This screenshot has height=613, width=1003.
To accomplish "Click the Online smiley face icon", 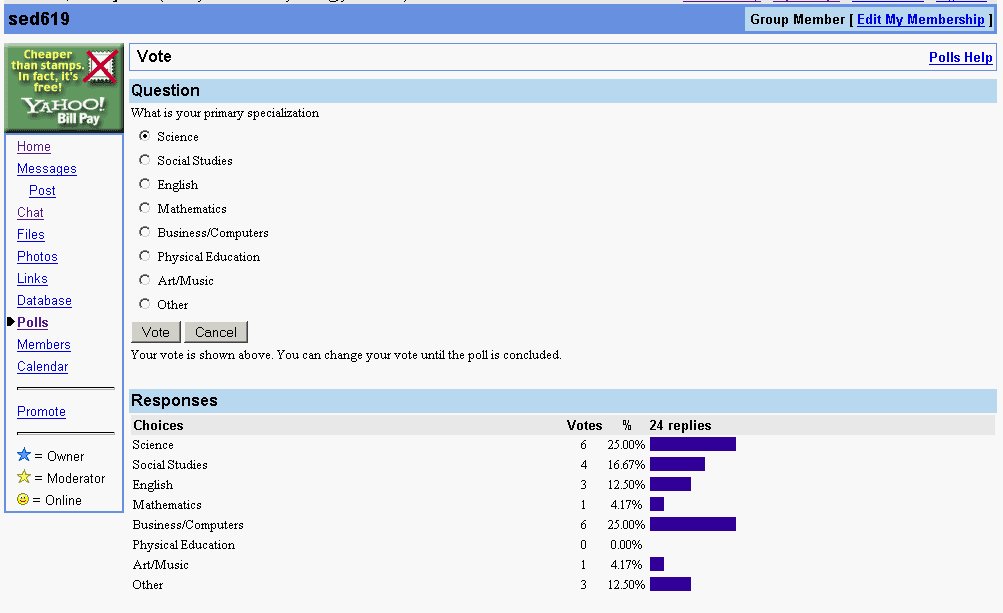I will click(x=24, y=499).
